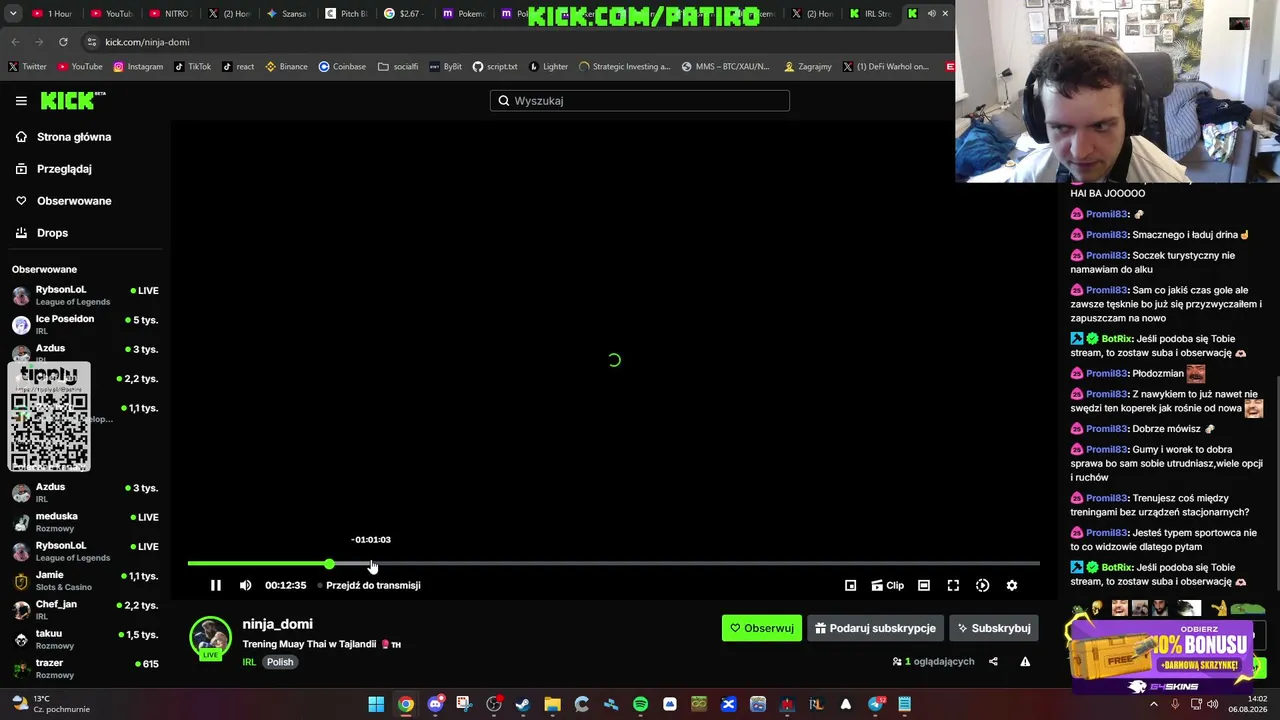Mute the player volume
This screenshot has width=1280, height=720.
(246, 586)
